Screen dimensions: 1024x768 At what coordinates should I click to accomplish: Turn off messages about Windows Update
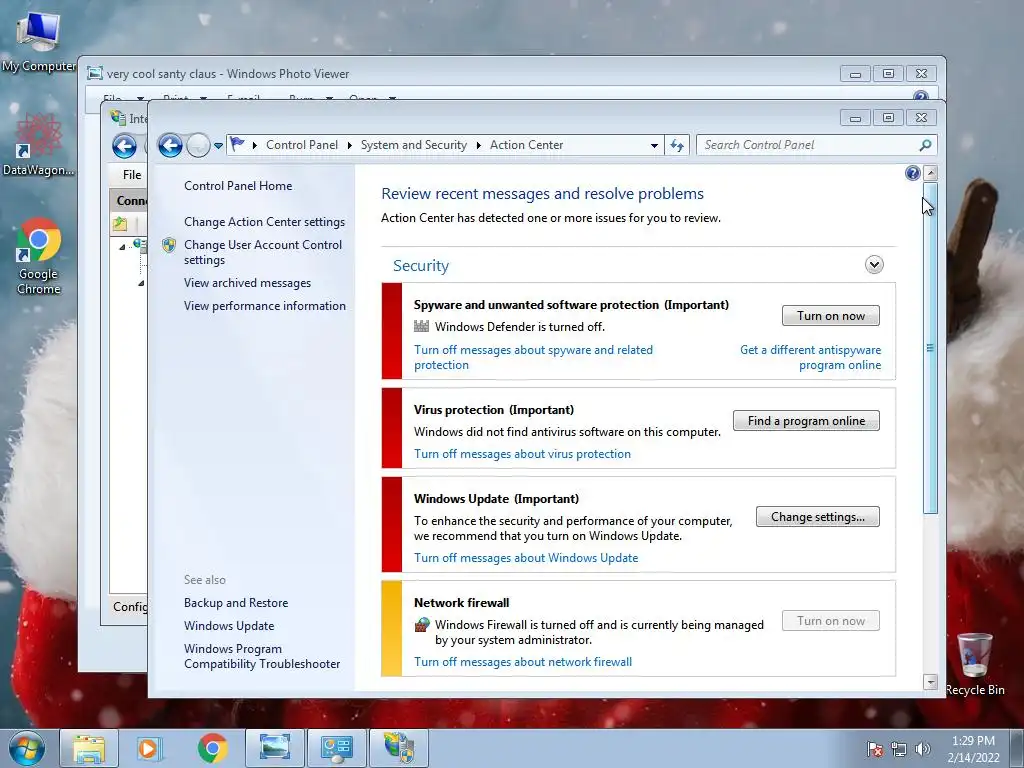526,558
